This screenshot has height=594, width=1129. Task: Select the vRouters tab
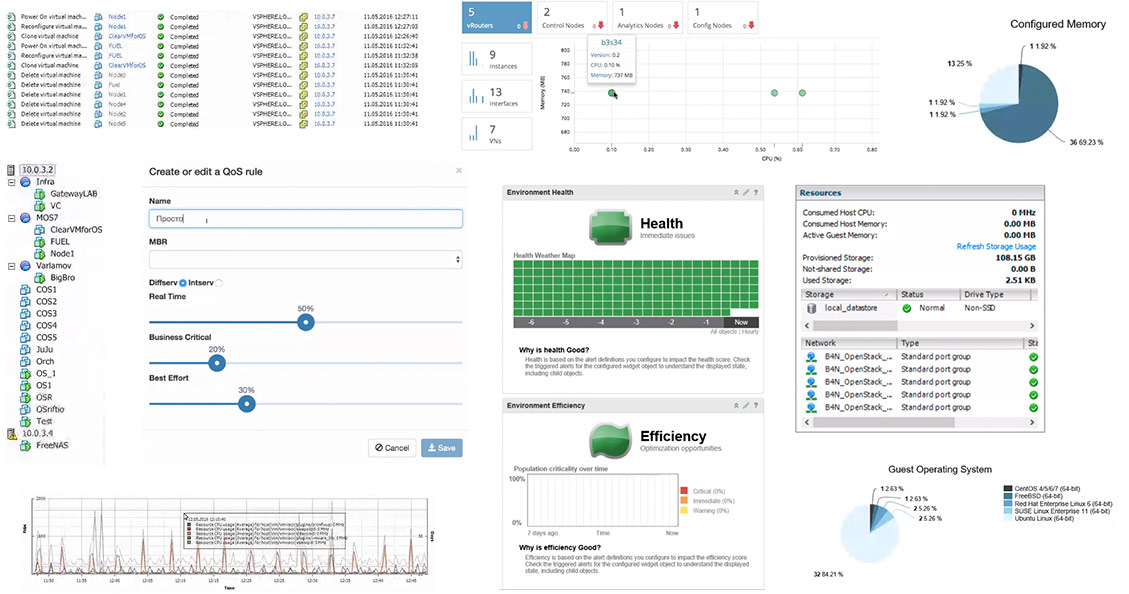[497, 17]
